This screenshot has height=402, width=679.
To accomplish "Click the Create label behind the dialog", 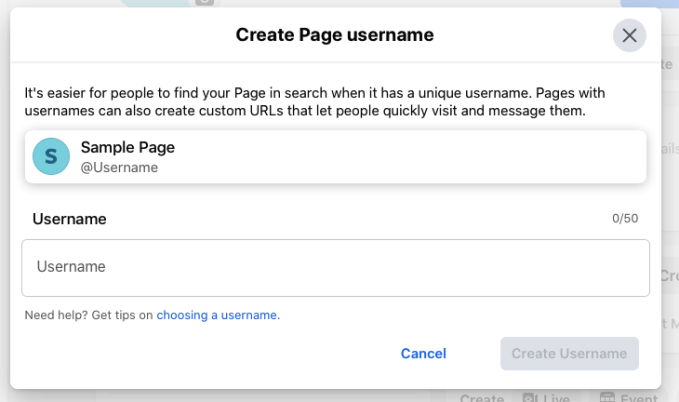I will coord(482,398).
